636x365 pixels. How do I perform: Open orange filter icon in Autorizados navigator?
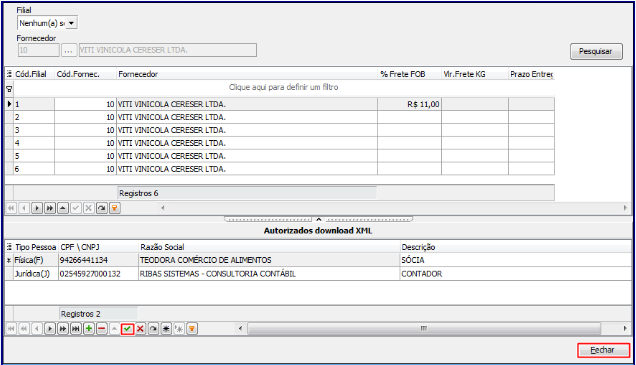click(x=192, y=328)
